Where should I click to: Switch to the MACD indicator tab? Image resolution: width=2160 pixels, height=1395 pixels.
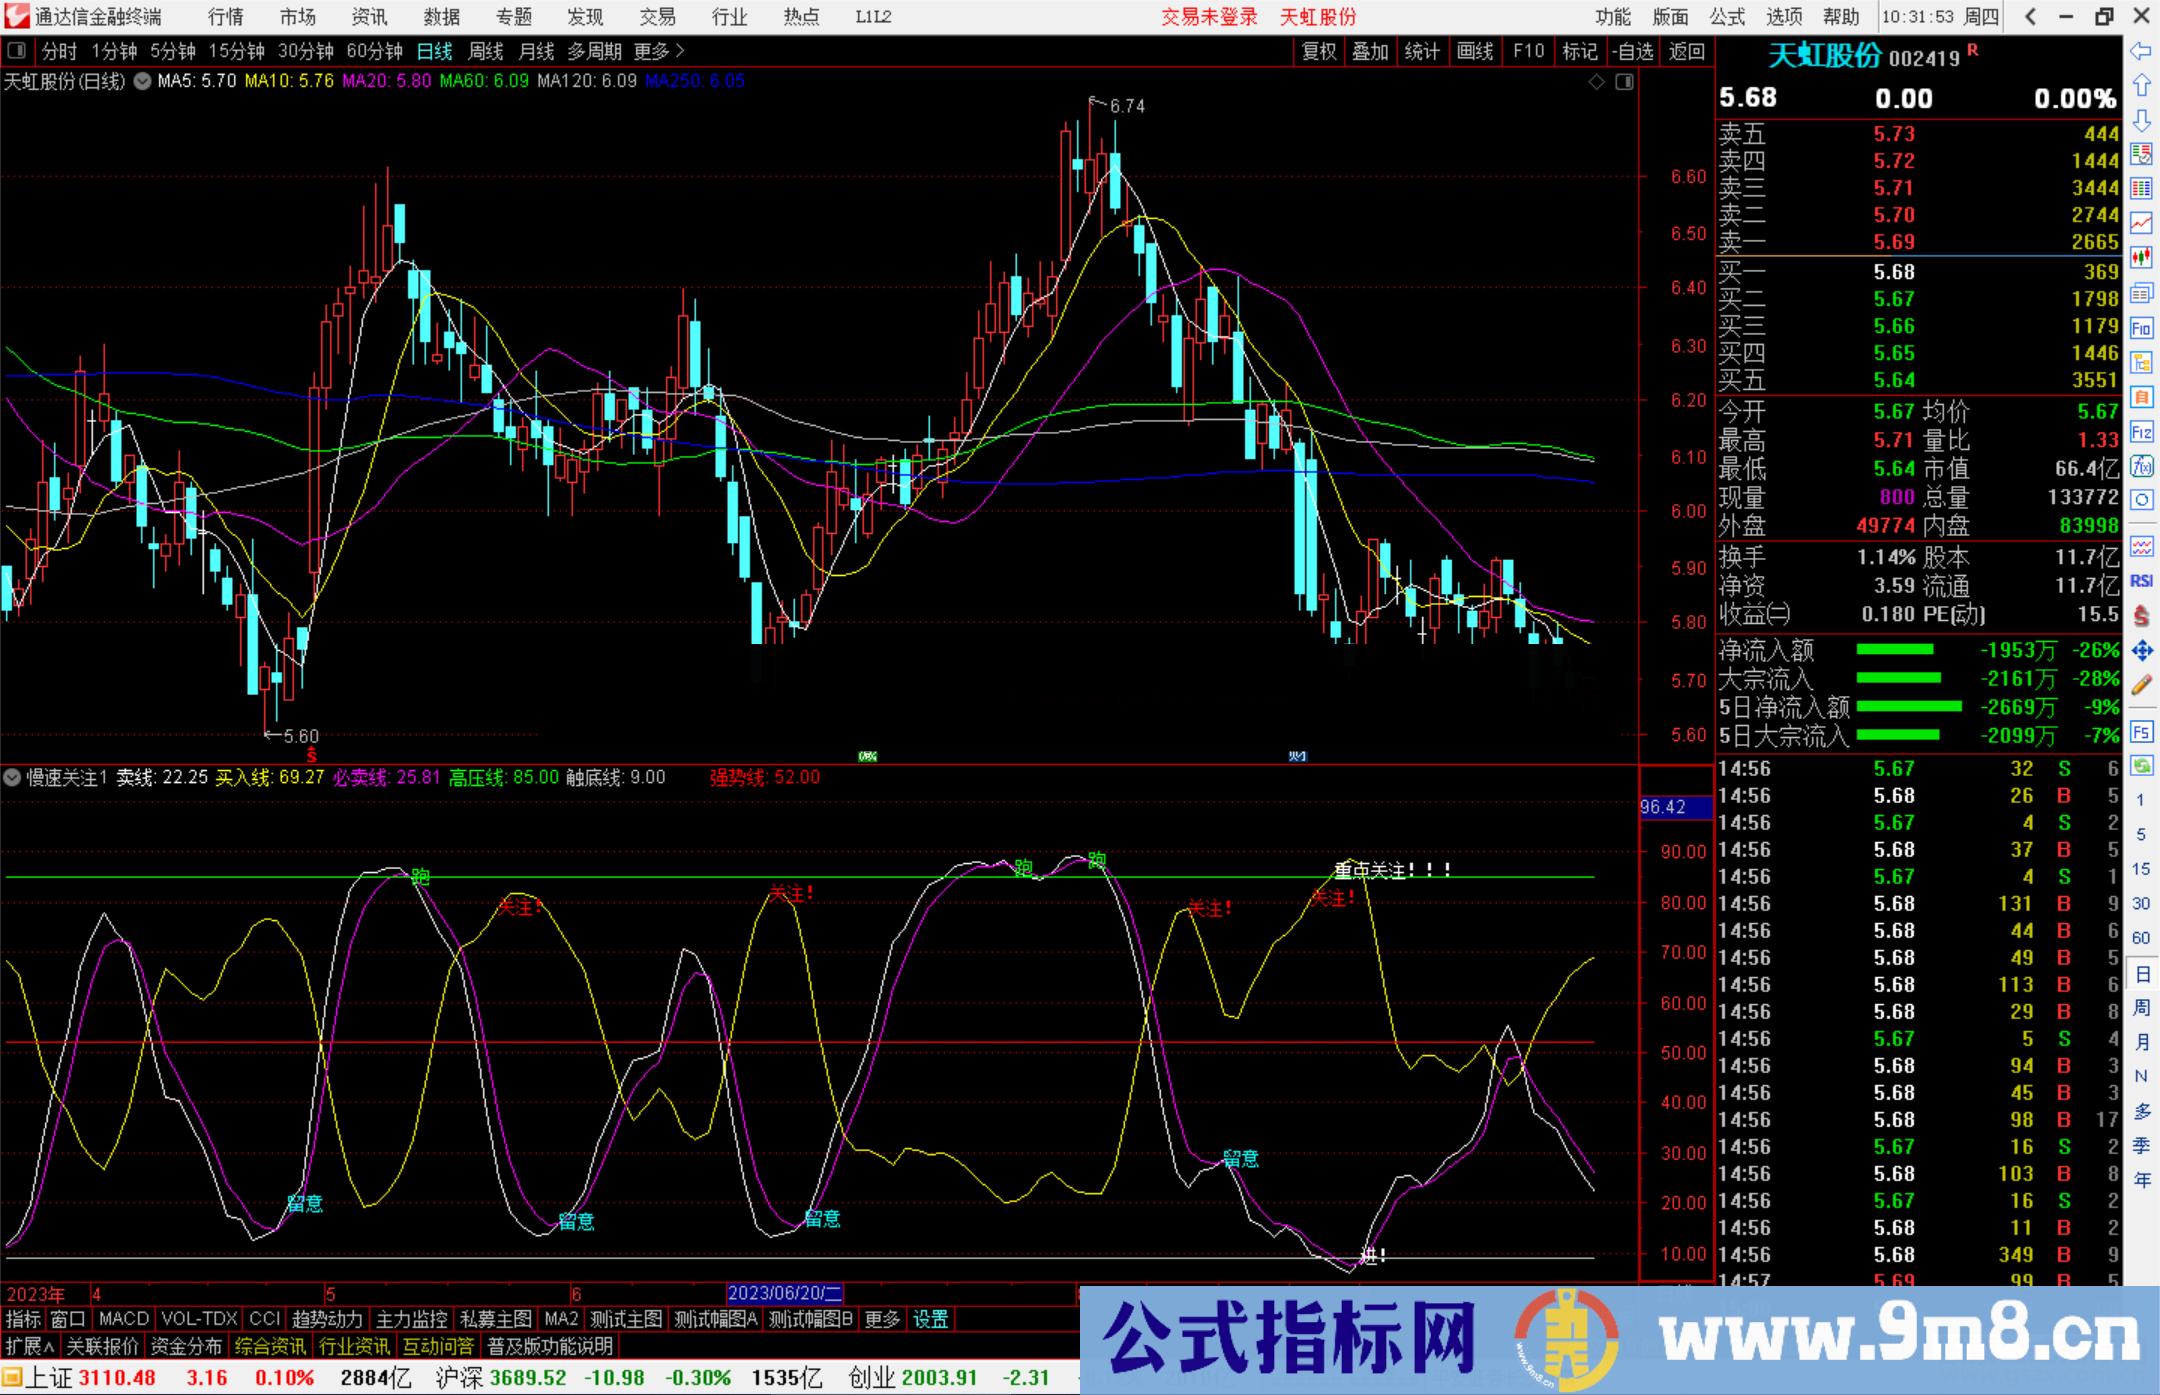coord(122,1319)
